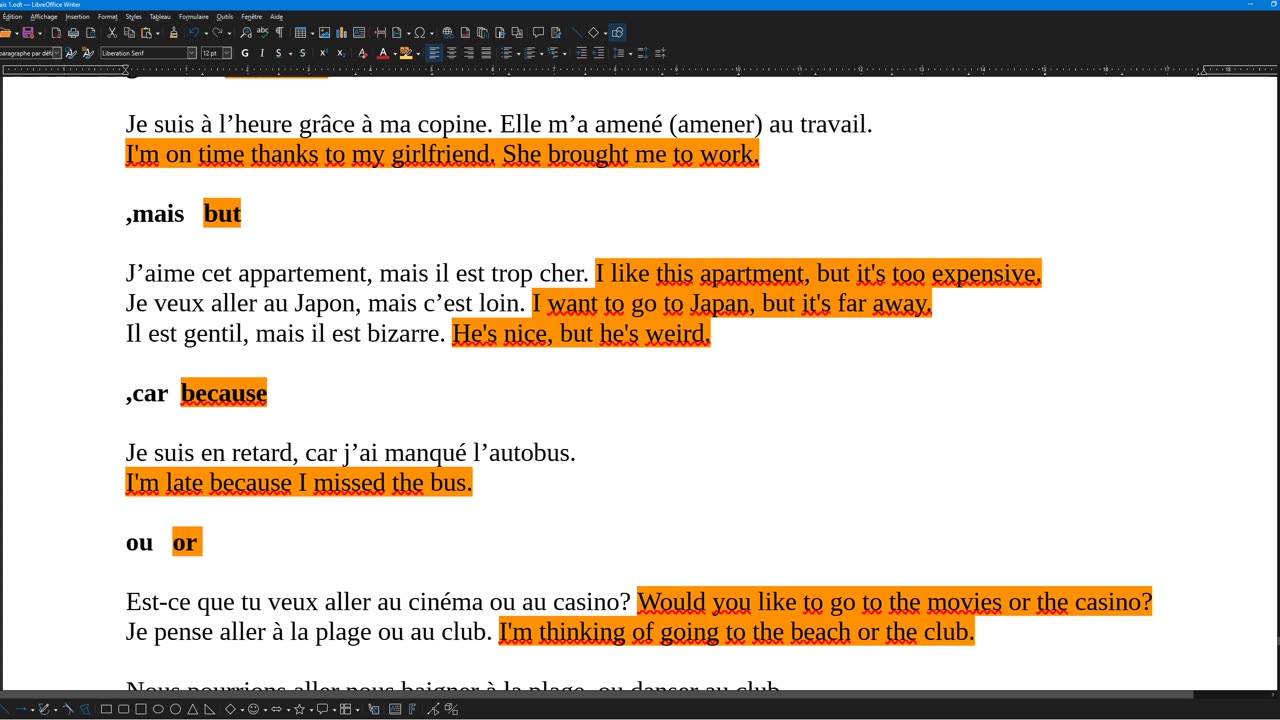This screenshot has height=720, width=1280.
Task: Click the Insert comment speech bubble icon
Action: click(538, 33)
